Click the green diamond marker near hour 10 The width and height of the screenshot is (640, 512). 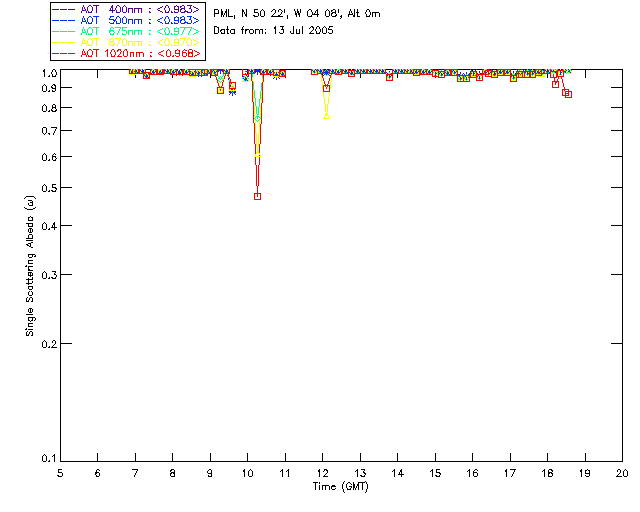pos(257,119)
